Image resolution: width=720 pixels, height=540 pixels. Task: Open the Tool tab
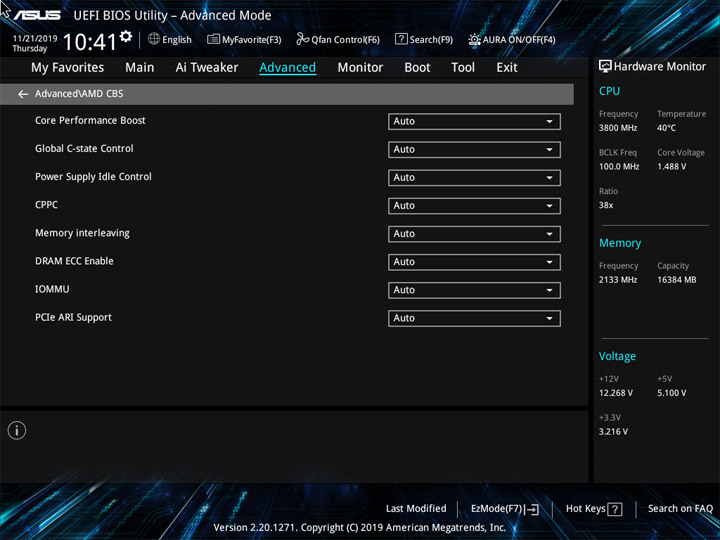point(463,68)
